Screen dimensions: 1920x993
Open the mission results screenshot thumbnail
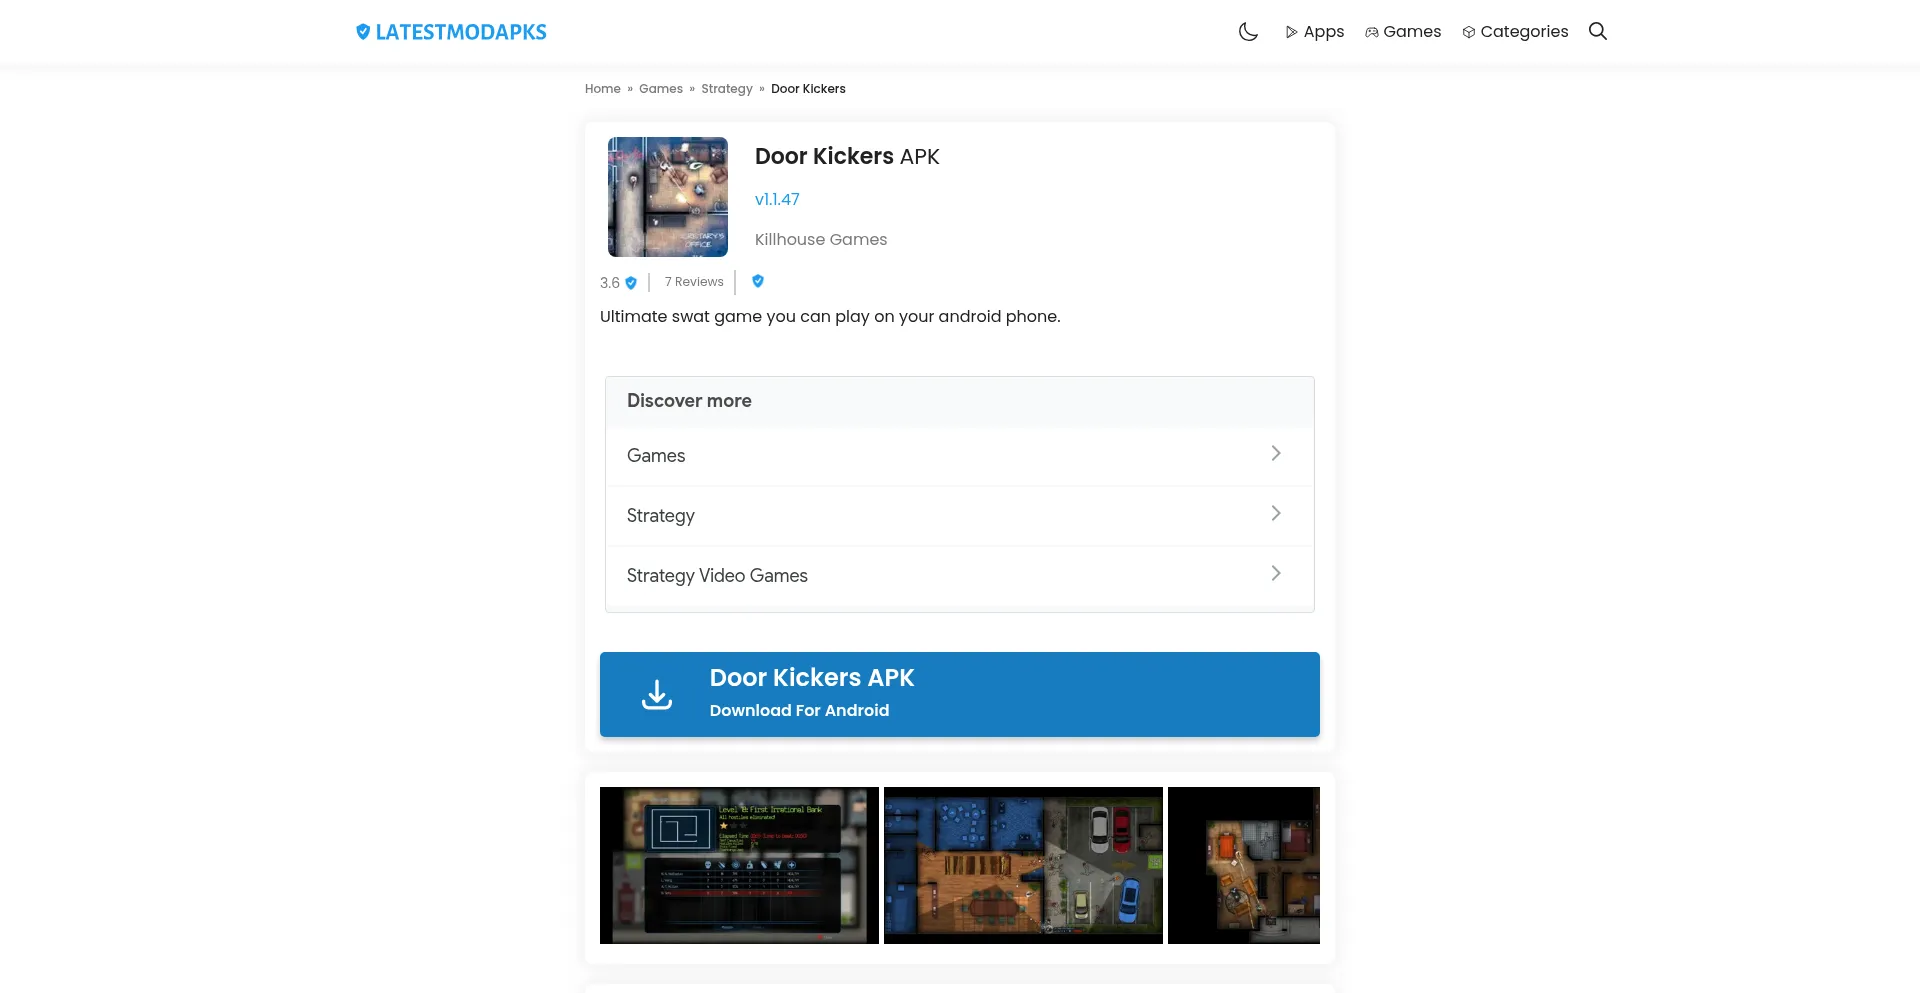(x=739, y=865)
